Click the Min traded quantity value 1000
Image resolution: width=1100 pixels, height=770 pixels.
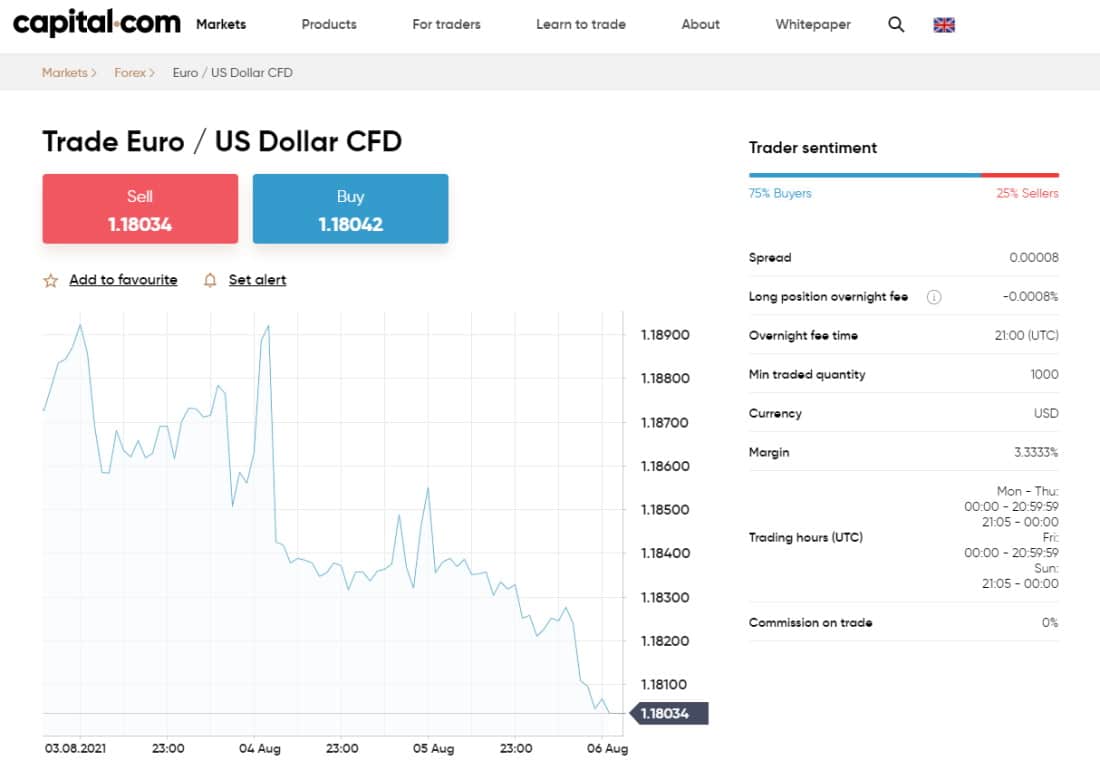click(1045, 374)
